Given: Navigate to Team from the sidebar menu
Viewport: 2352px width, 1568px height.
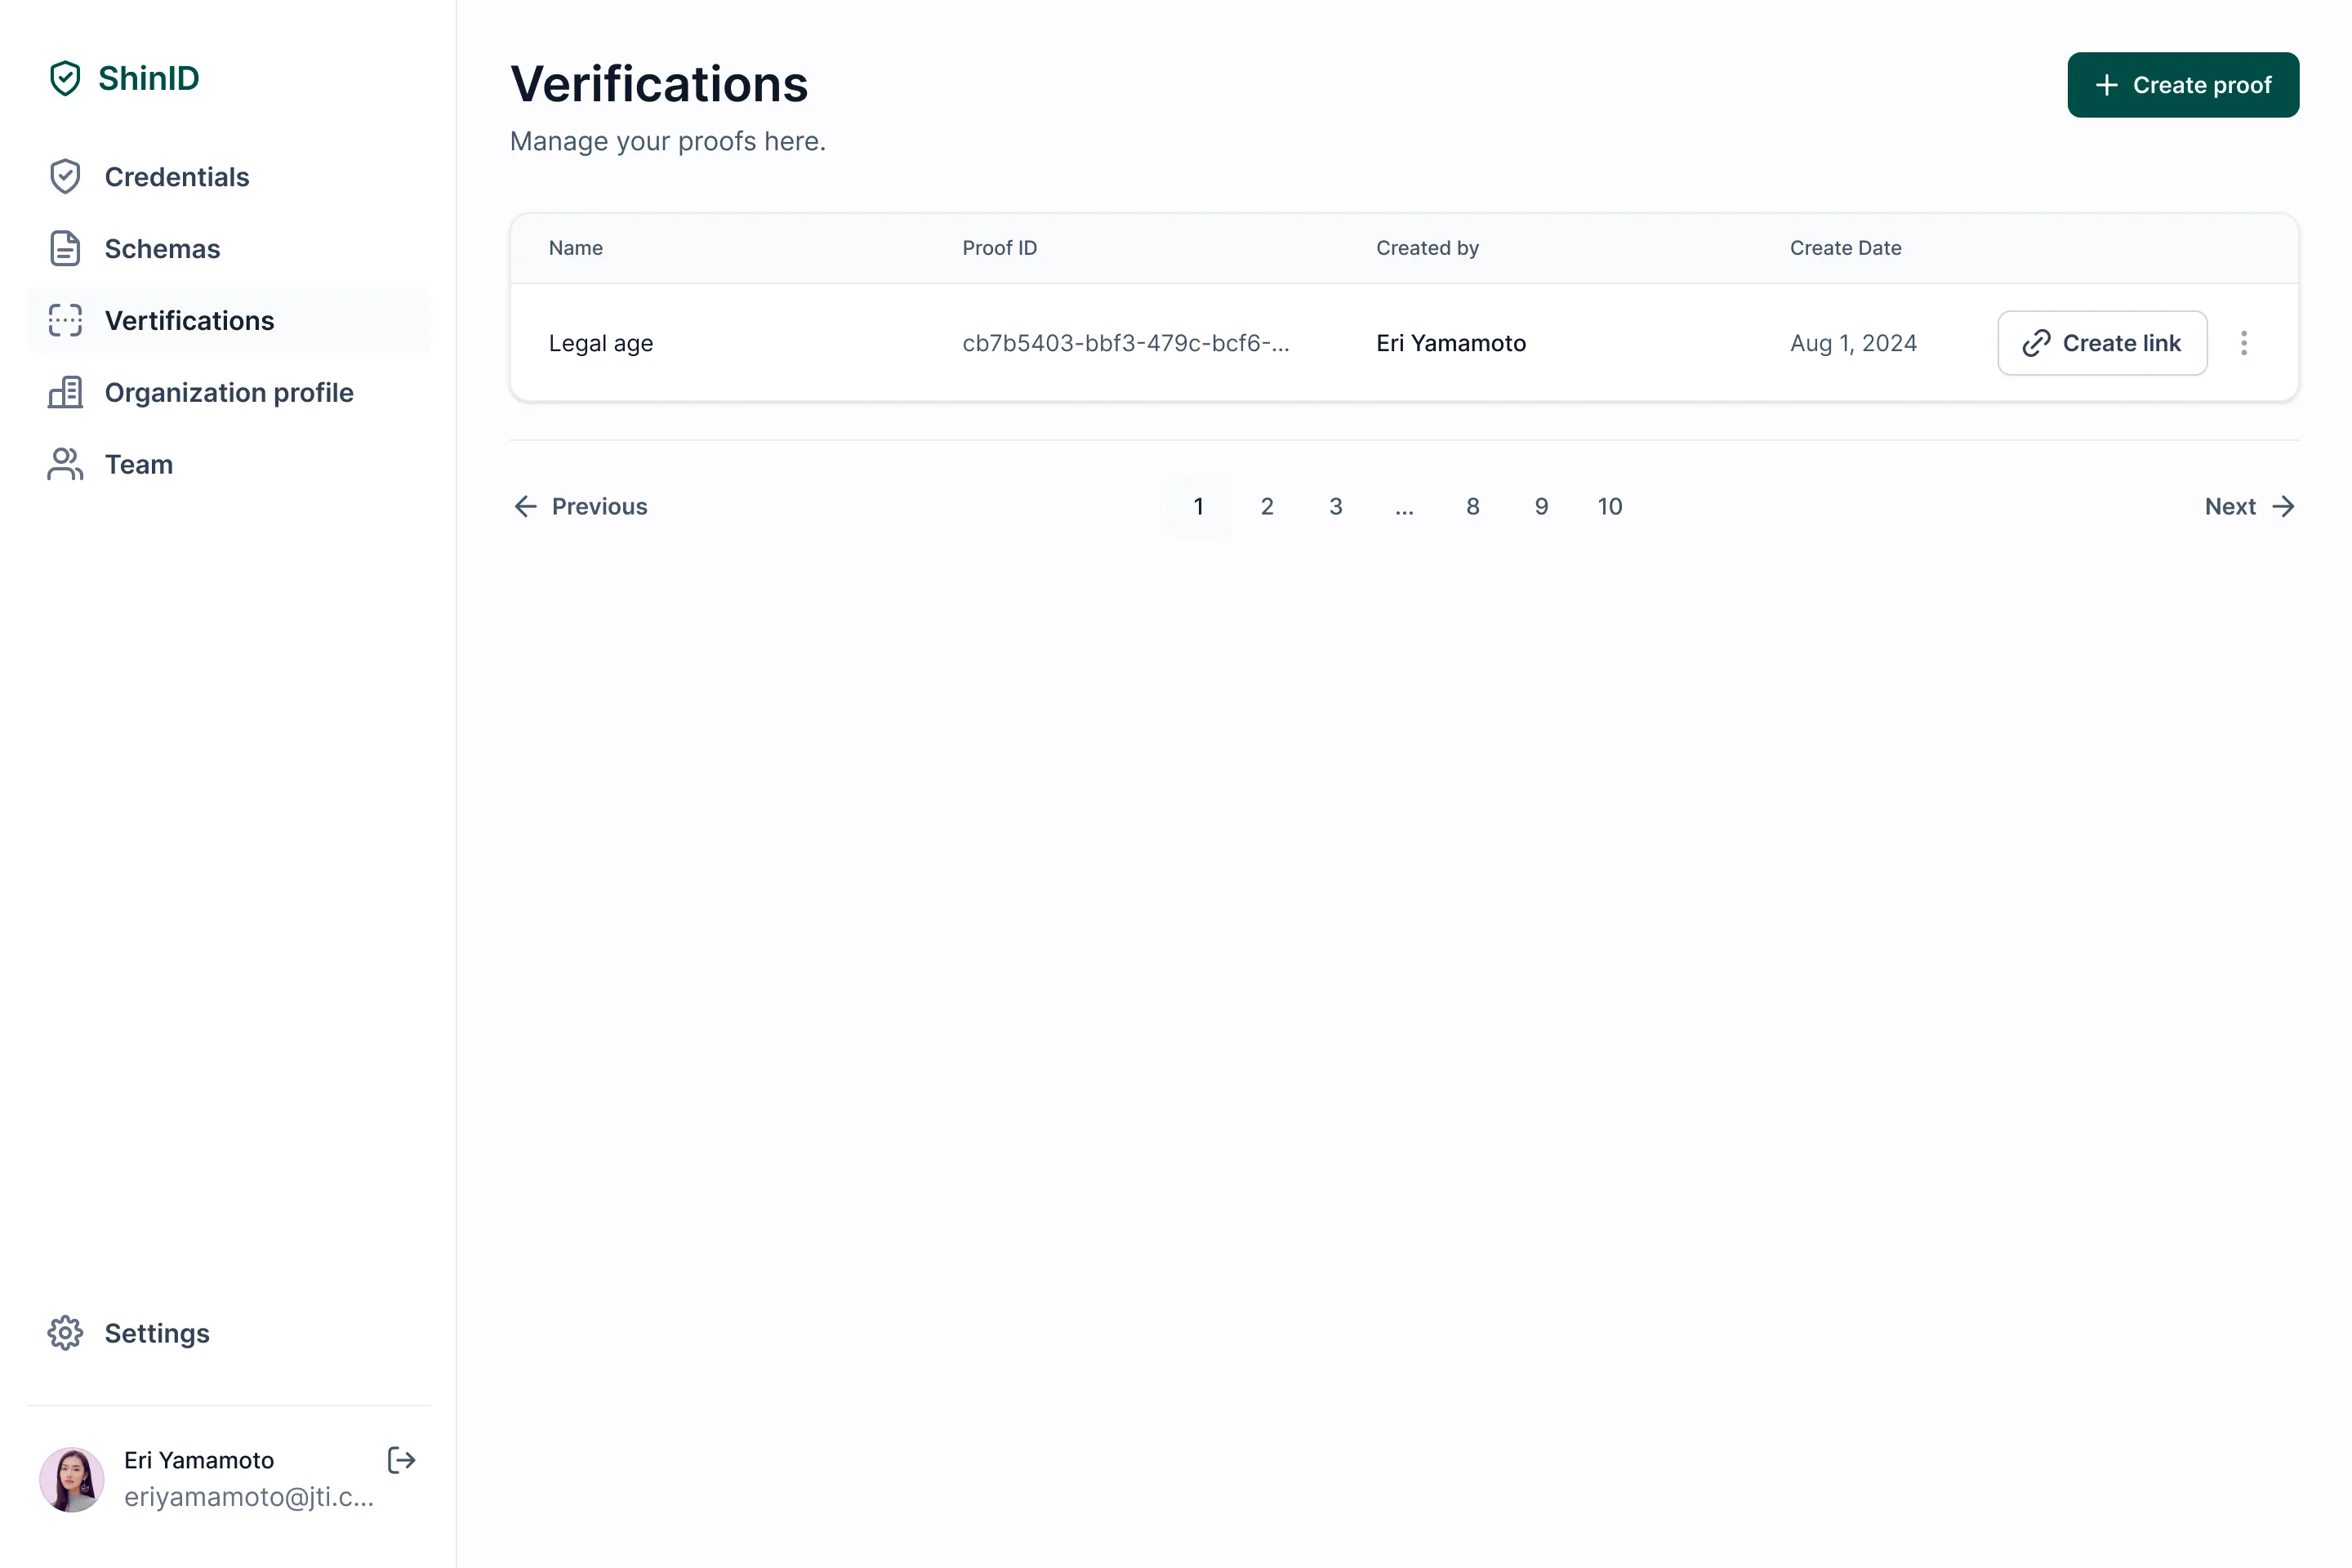Looking at the screenshot, I should coord(138,464).
